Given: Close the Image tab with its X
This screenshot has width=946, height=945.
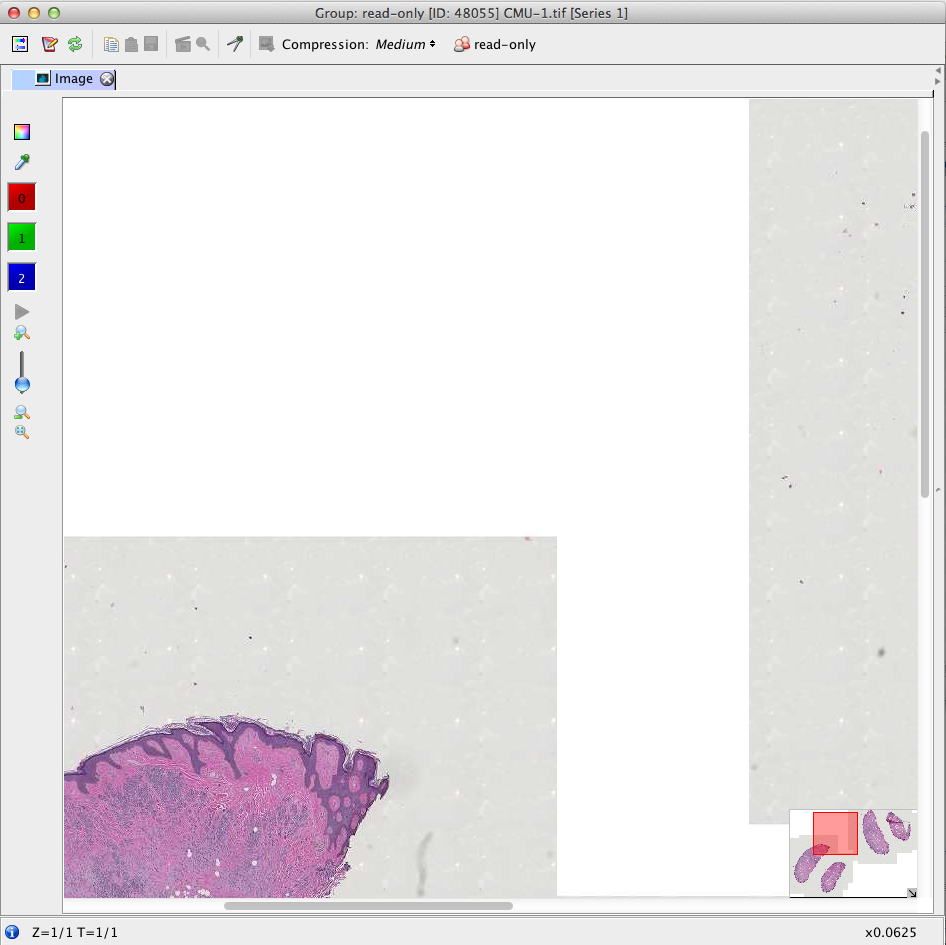Looking at the screenshot, I should tap(107, 79).
